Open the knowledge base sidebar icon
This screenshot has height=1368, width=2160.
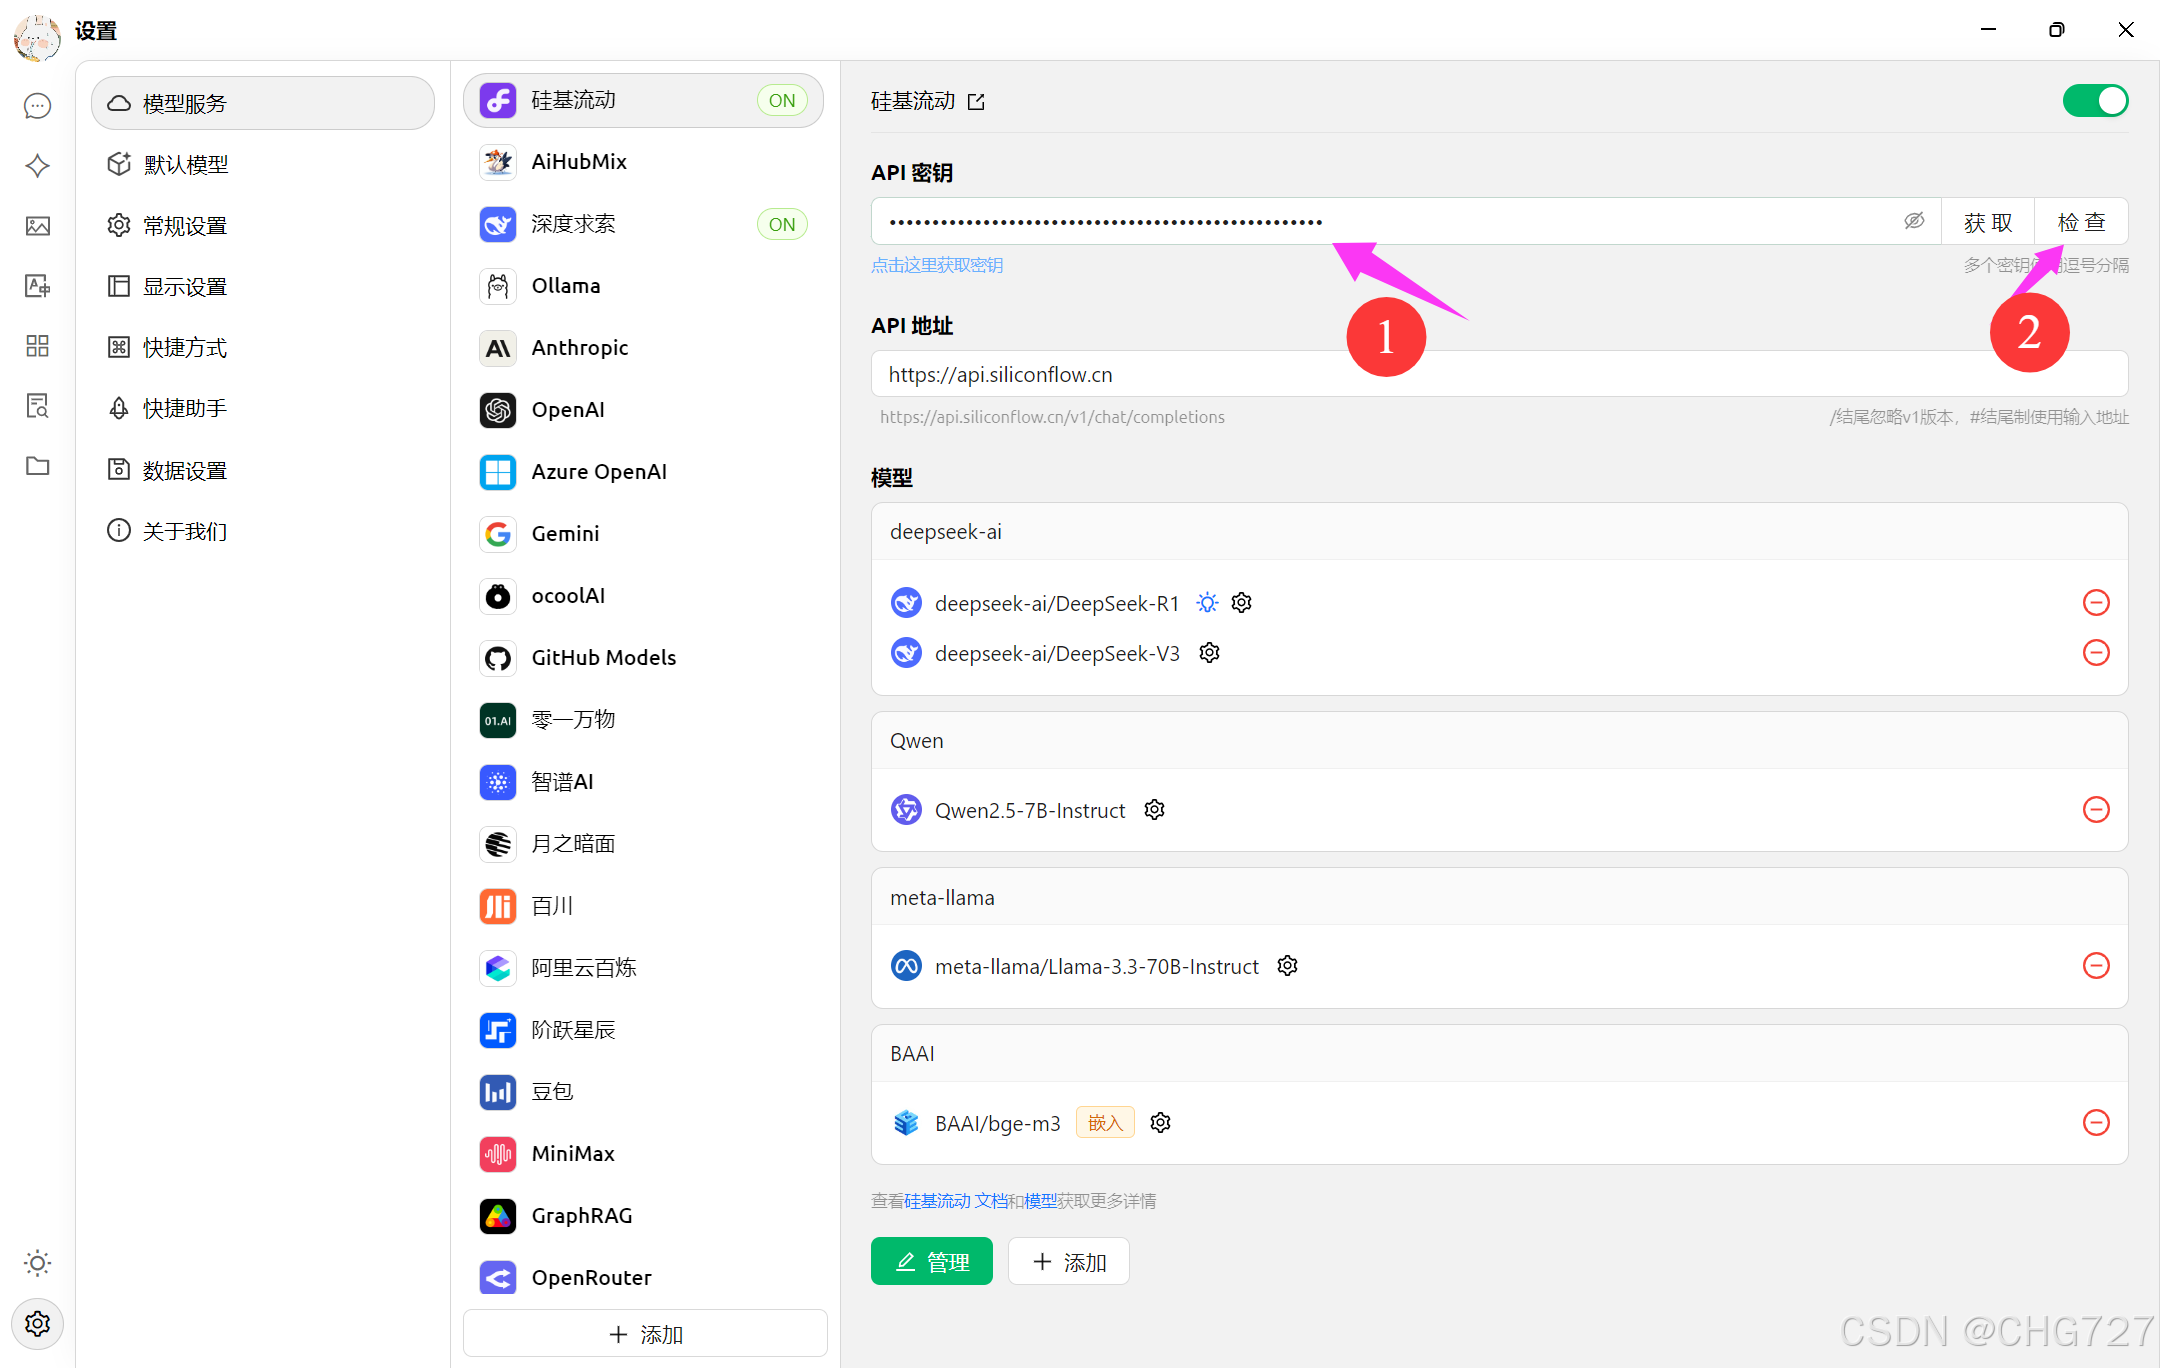[x=38, y=406]
